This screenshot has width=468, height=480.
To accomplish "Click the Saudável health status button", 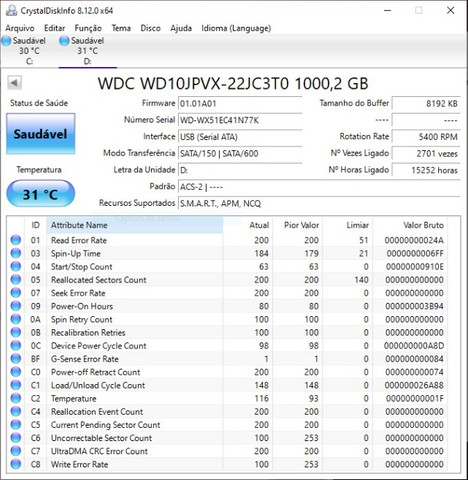I will 41,134.
